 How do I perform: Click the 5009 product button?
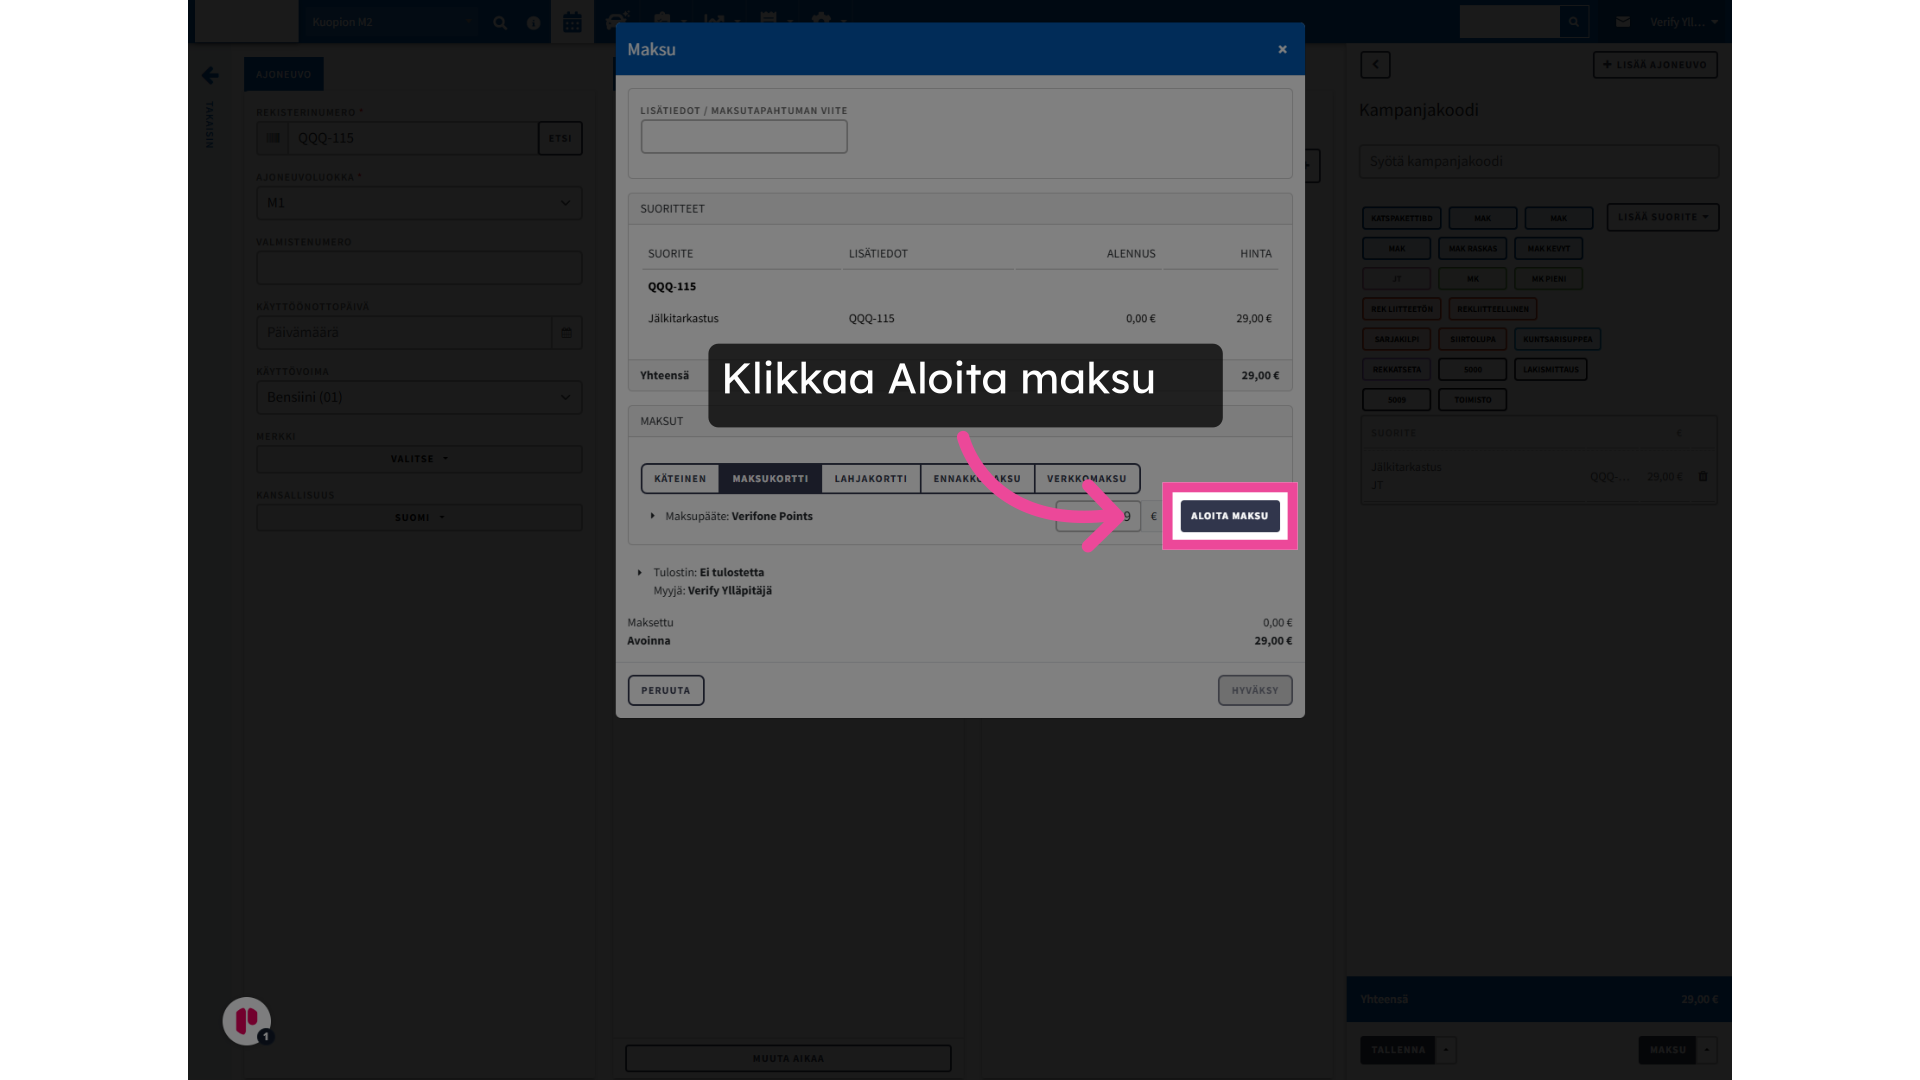click(1397, 400)
